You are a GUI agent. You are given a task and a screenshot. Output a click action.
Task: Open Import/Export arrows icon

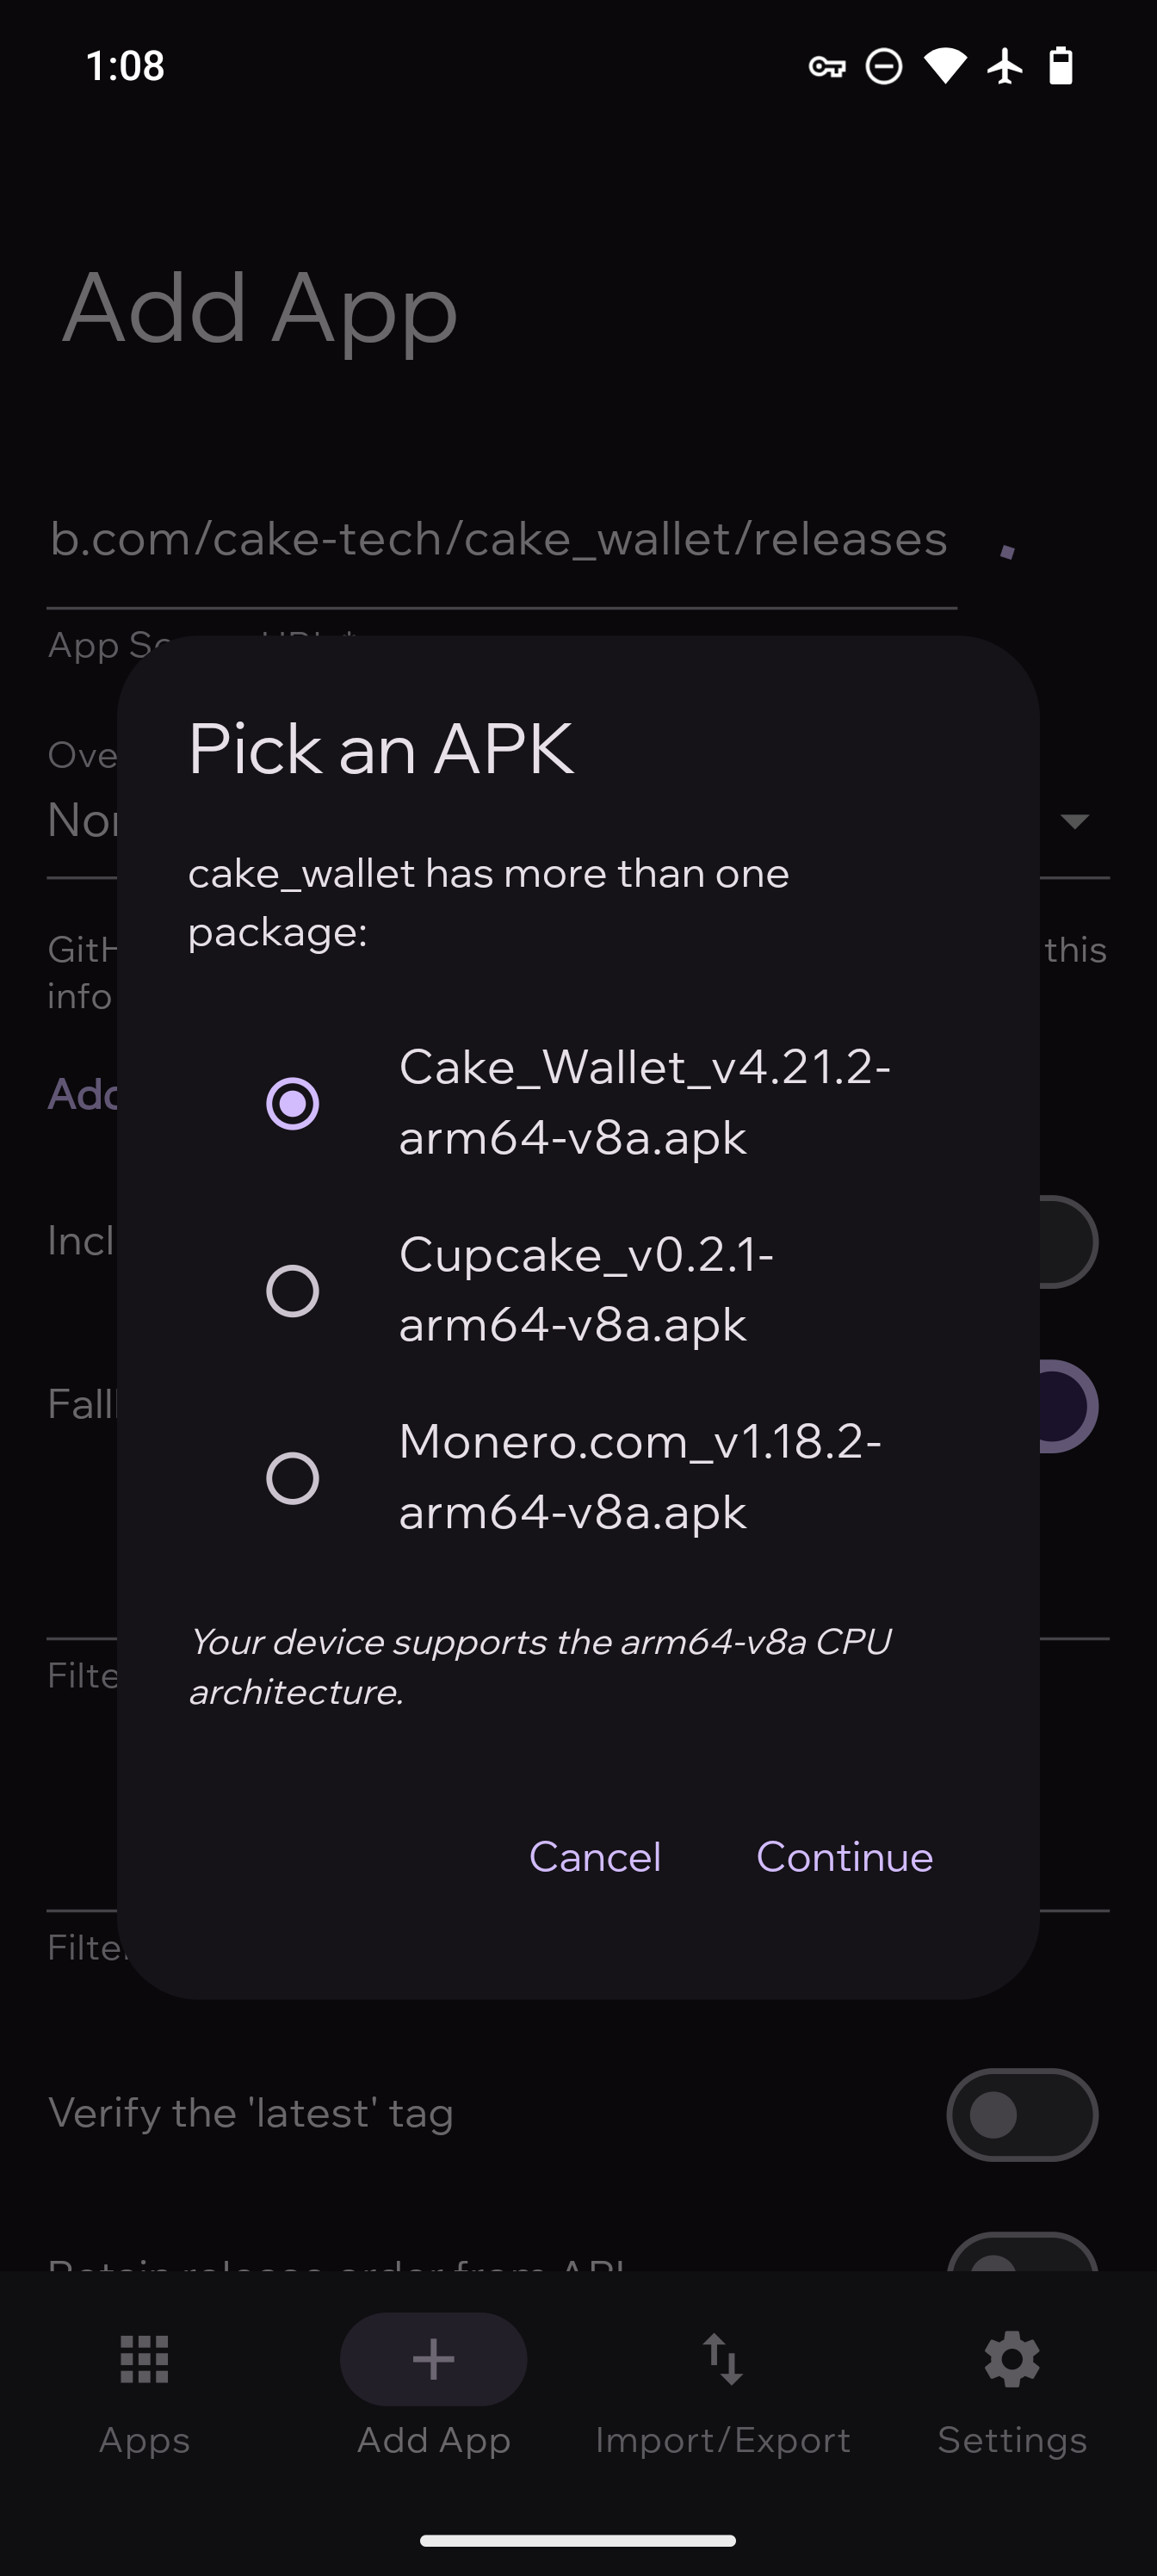[722, 2360]
